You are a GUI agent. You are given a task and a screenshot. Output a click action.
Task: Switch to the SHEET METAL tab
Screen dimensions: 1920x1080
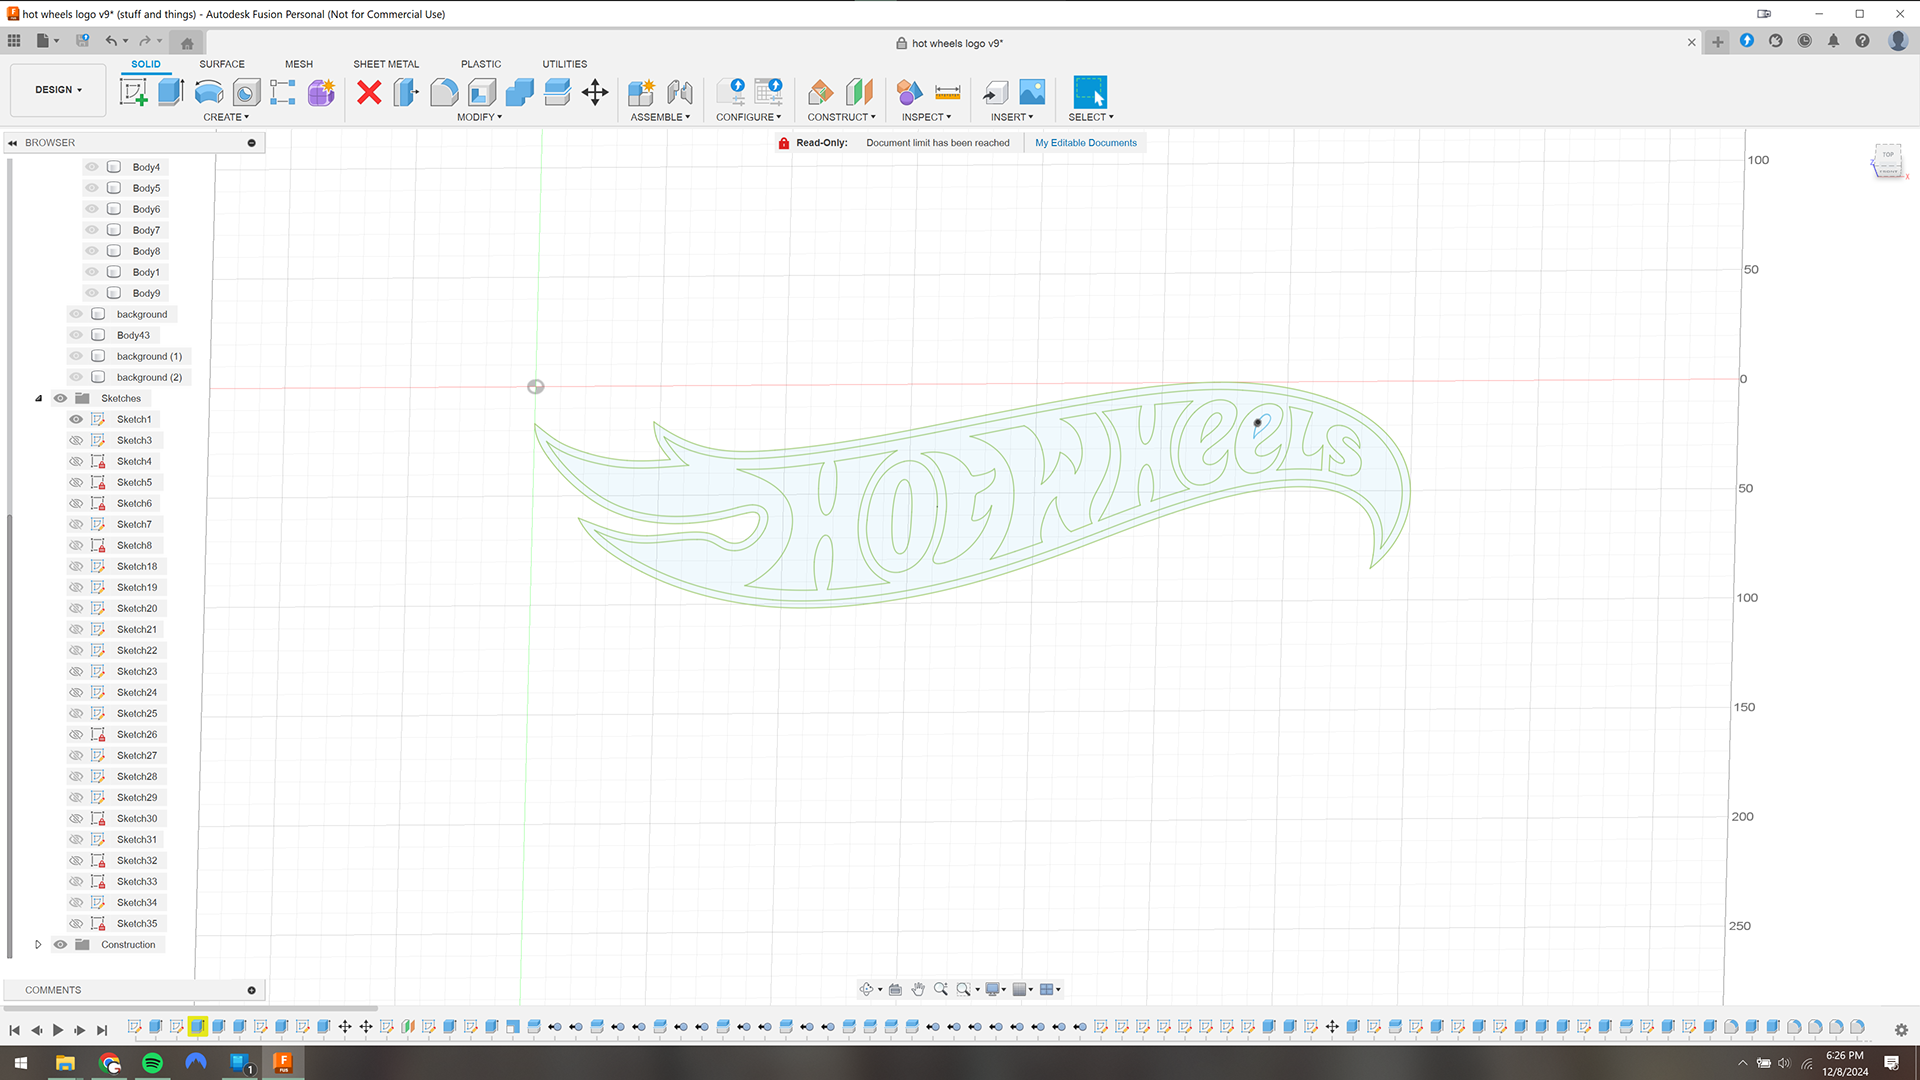(x=386, y=64)
